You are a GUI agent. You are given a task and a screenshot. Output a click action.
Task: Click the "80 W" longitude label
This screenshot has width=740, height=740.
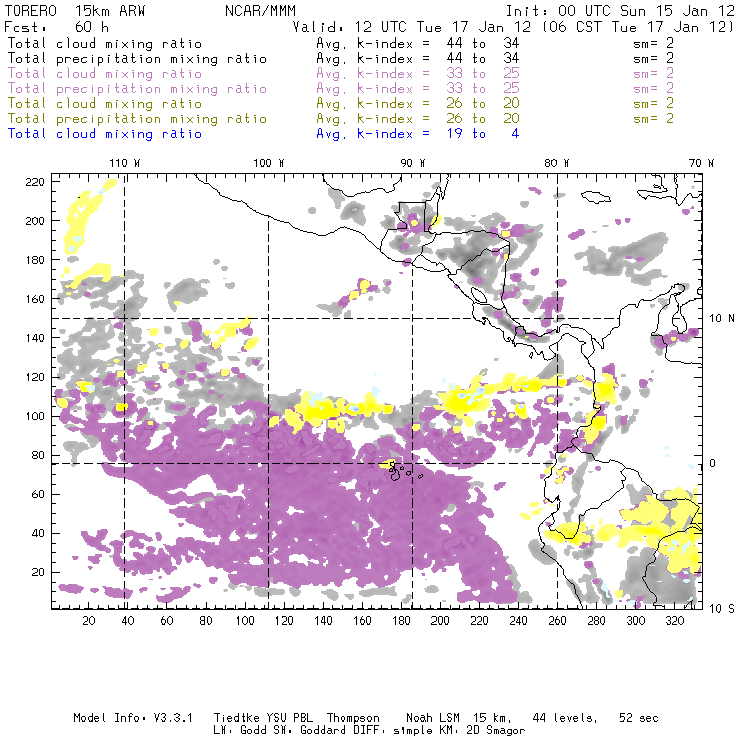tap(557, 163)
